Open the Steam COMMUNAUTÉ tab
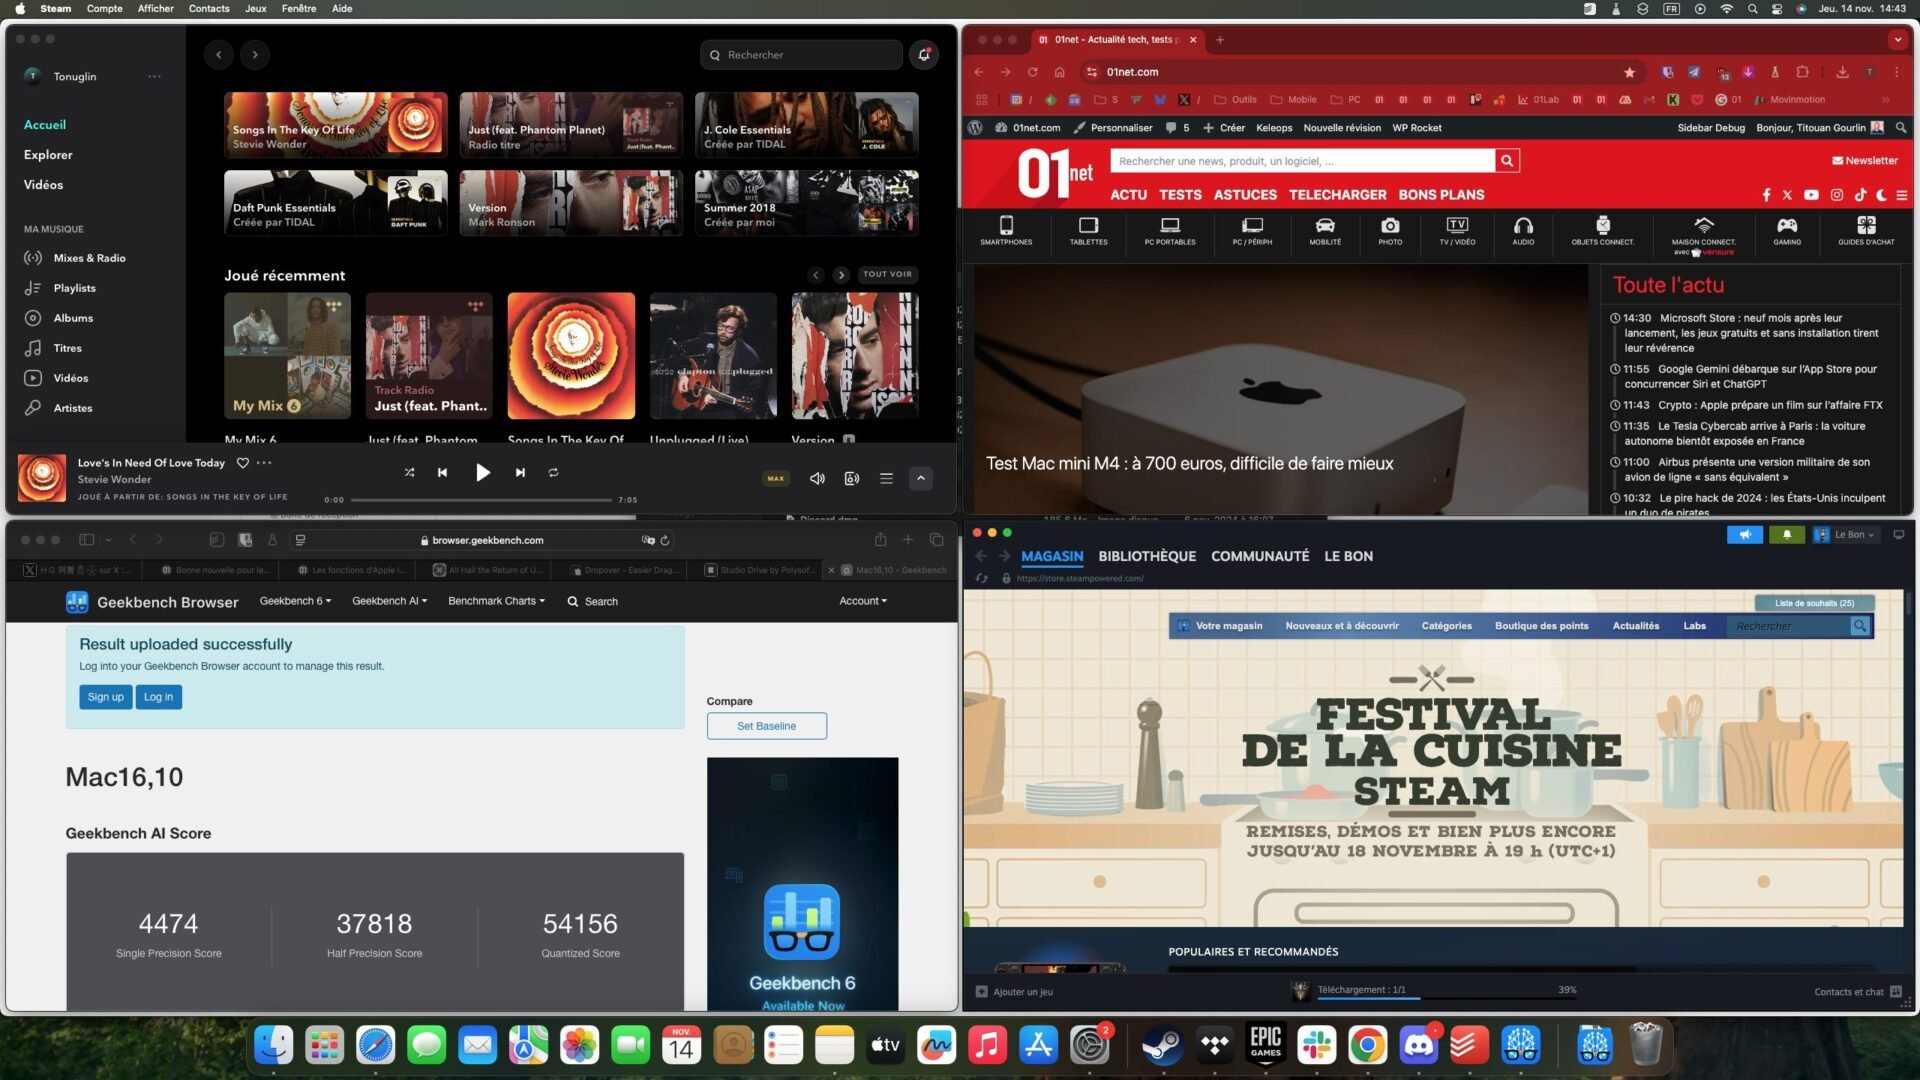1920x1080 pixels. [1260, 556]
